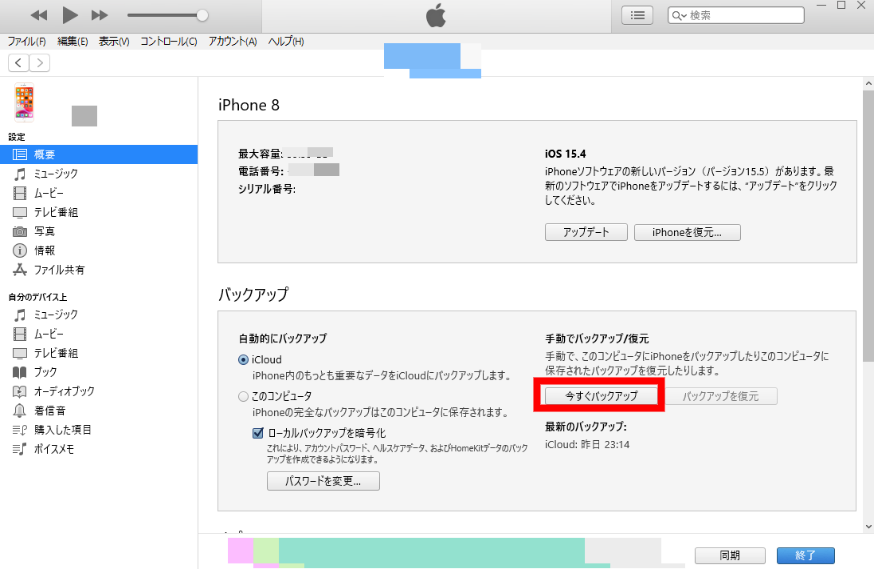Click the Apple logo in header
Image resolution: width=874 pixels, height=569 pixels.
click(x=436, y=15)
